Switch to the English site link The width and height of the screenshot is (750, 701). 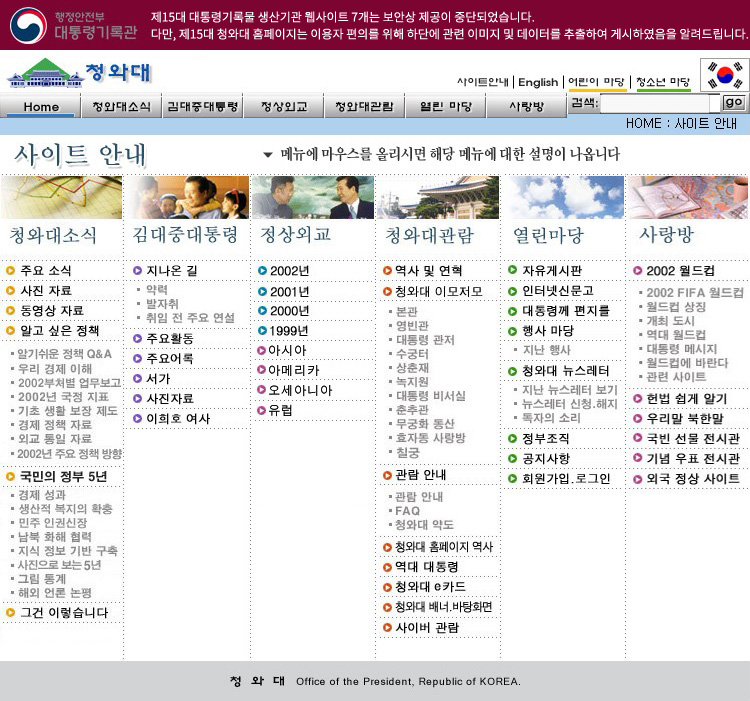538,82
